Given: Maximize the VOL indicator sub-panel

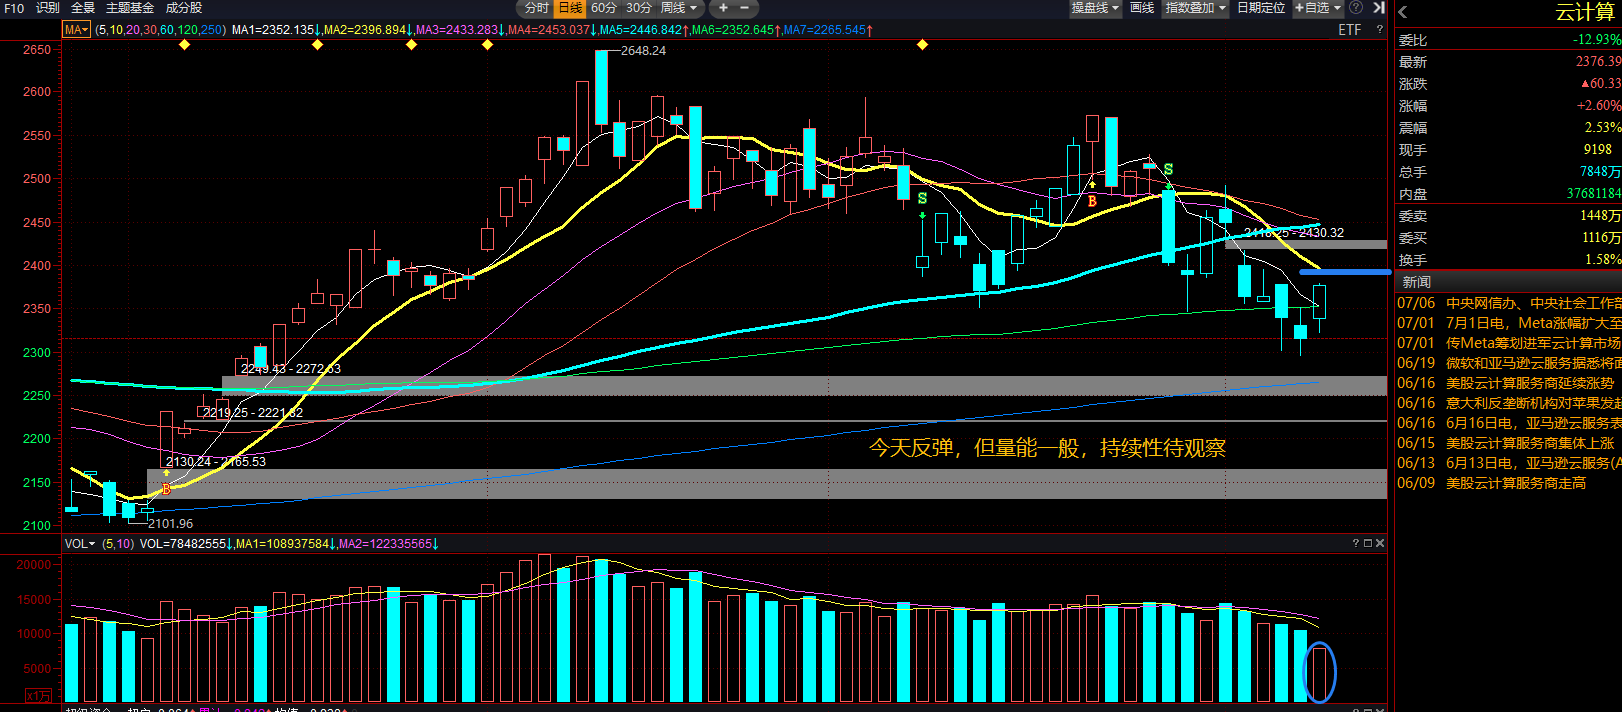Looking at the screenshot, I should click(1368, 543).
